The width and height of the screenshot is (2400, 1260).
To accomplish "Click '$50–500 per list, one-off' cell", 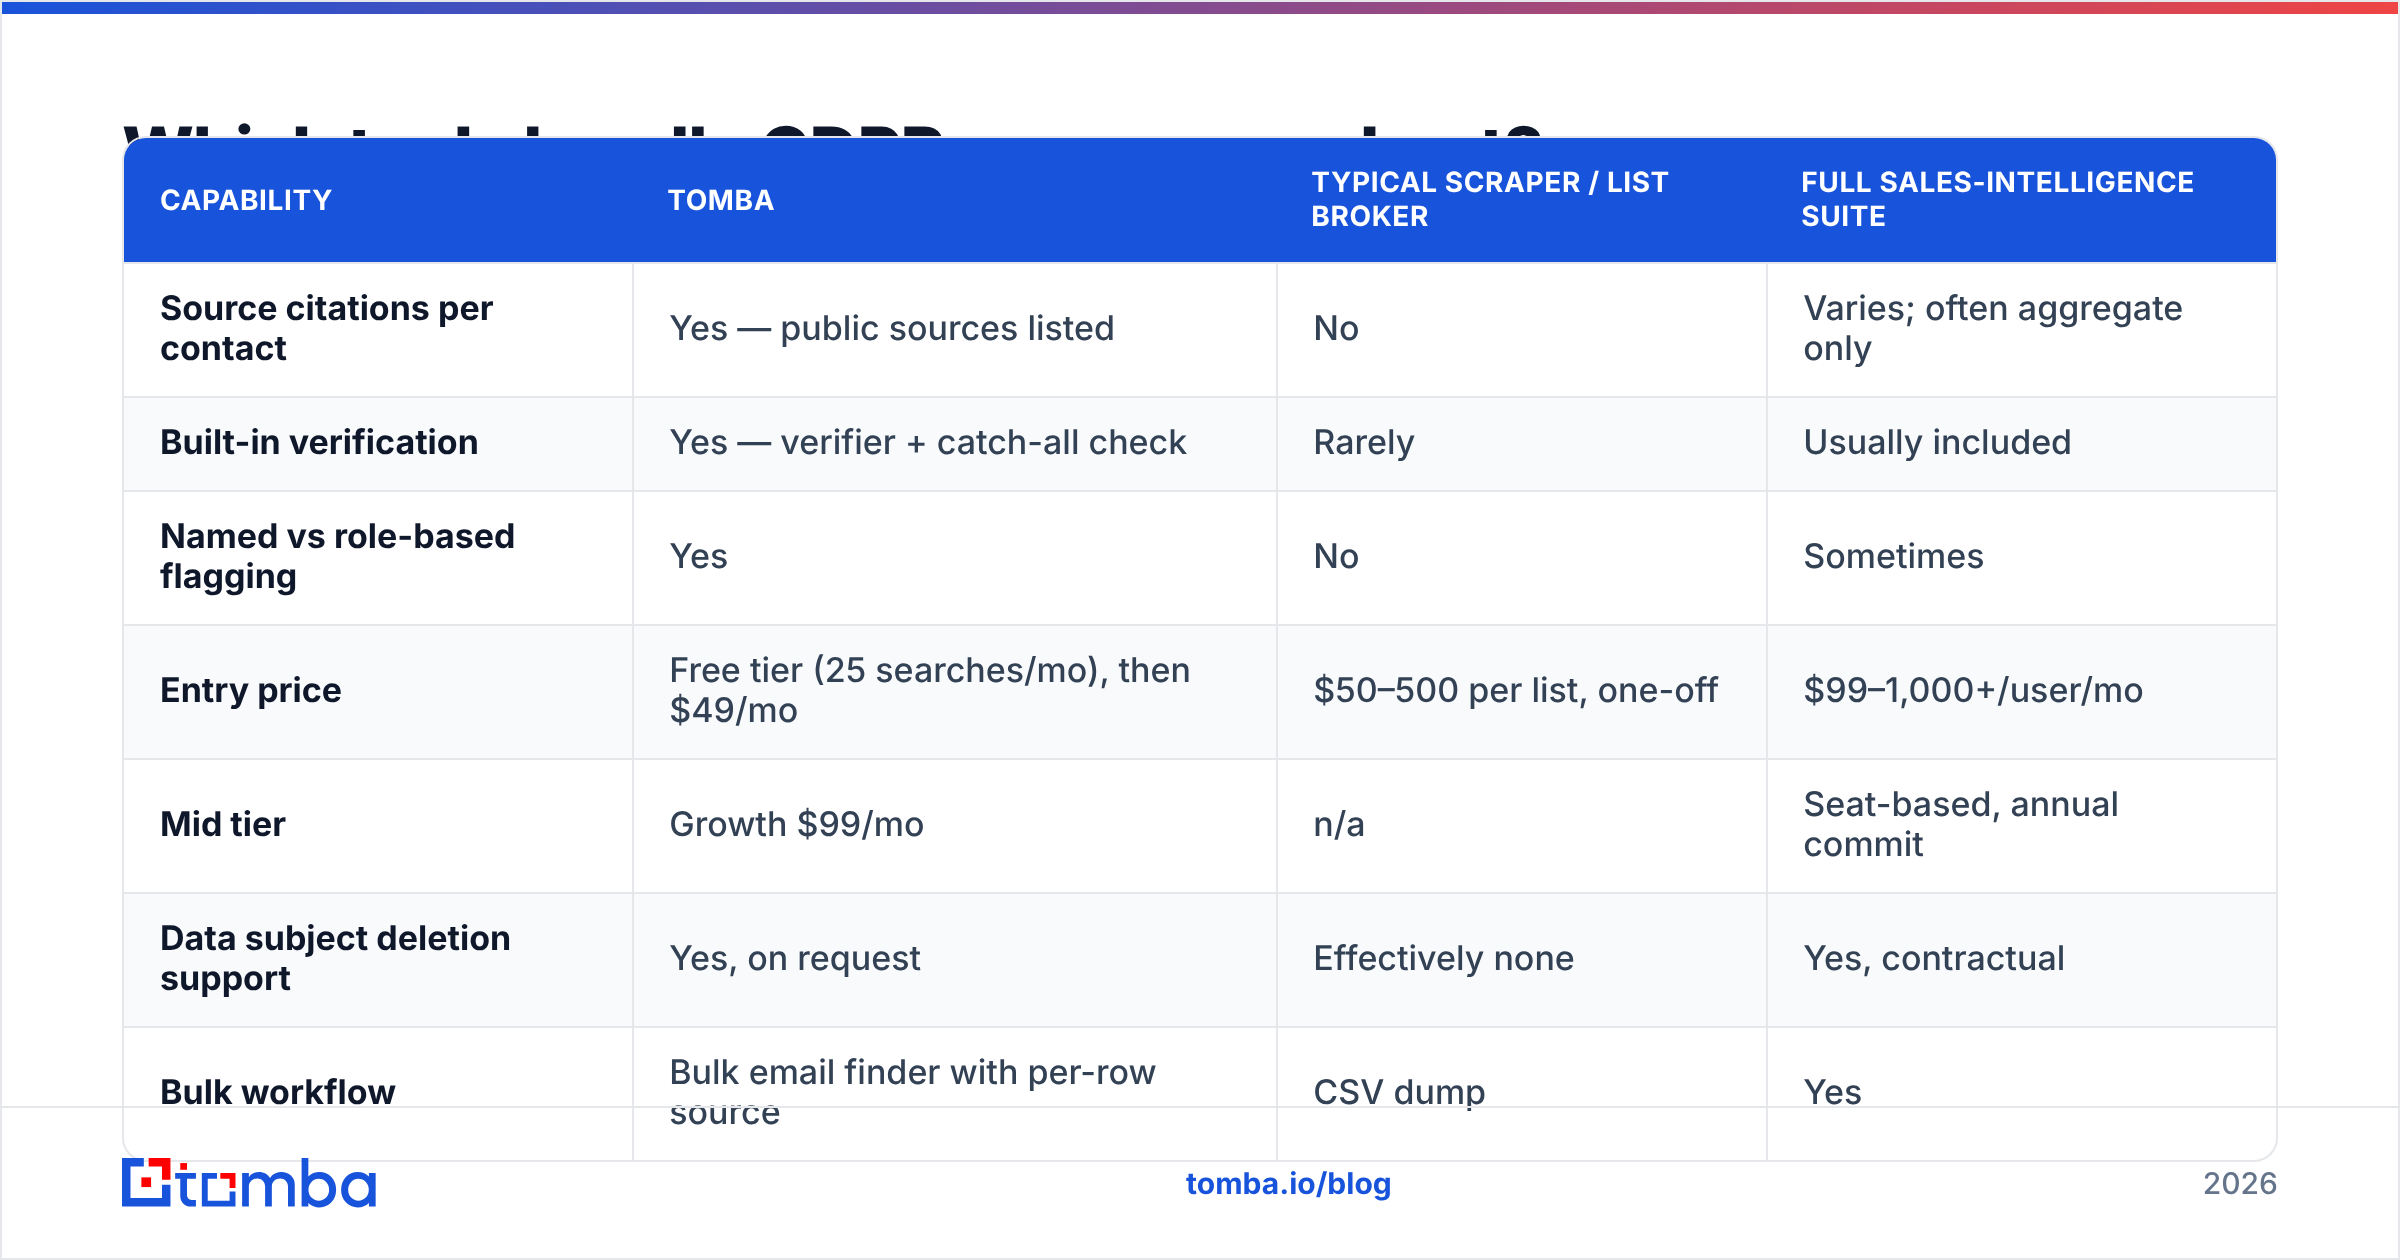I will coord(1515,690).
